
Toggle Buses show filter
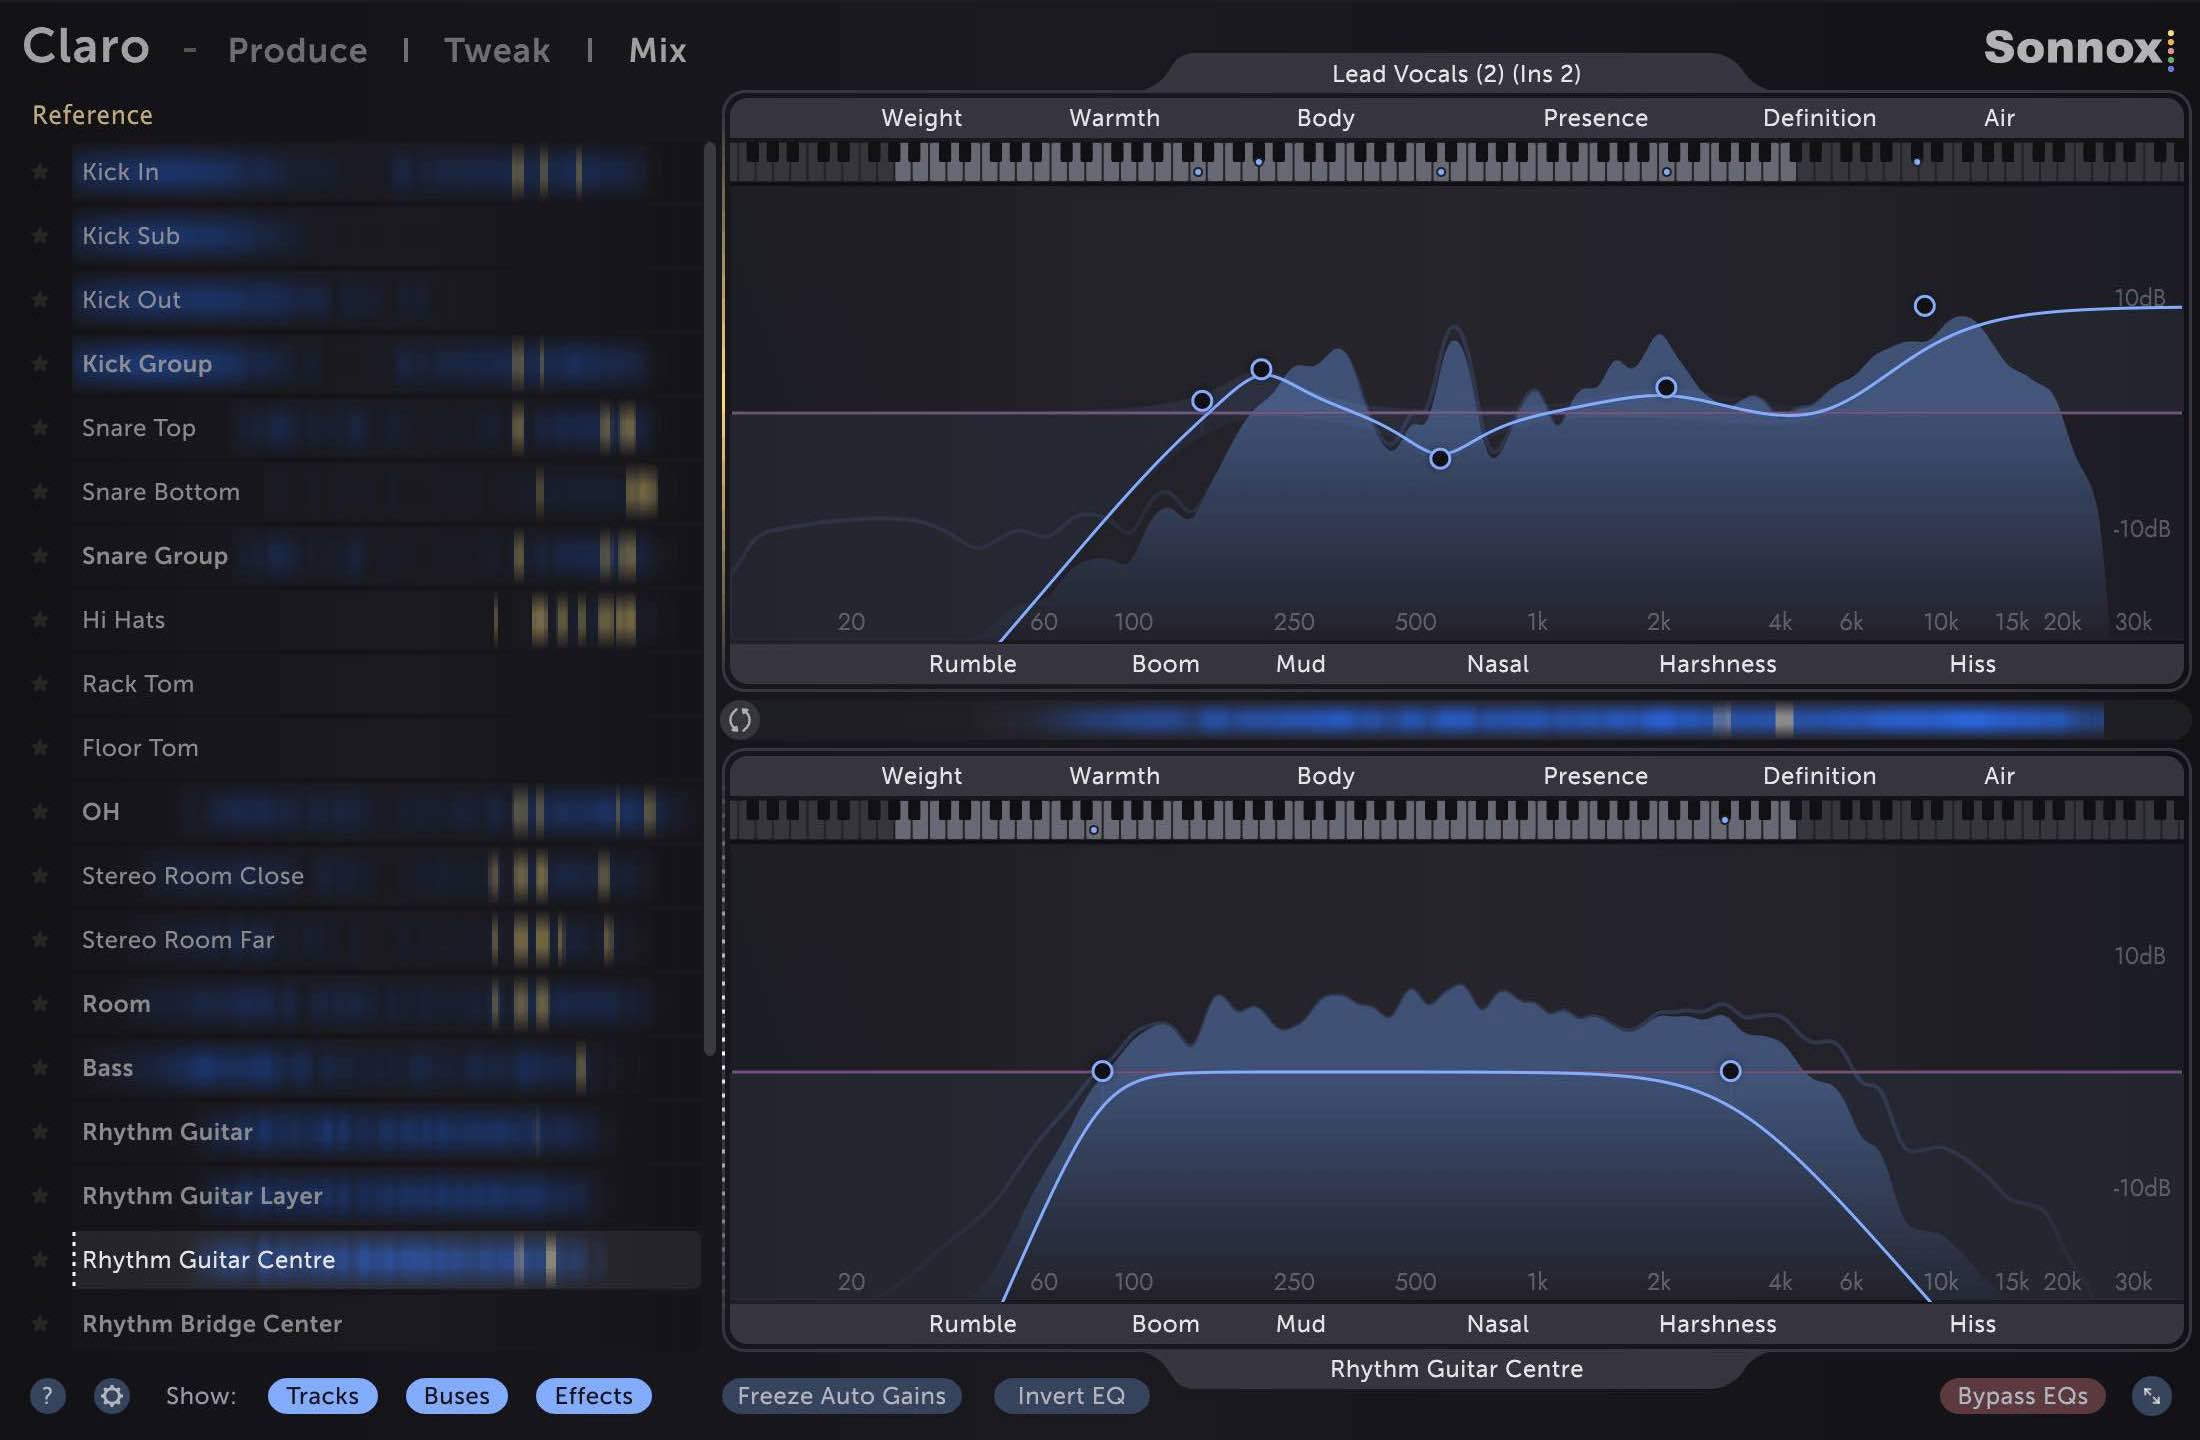[456, 1396]
